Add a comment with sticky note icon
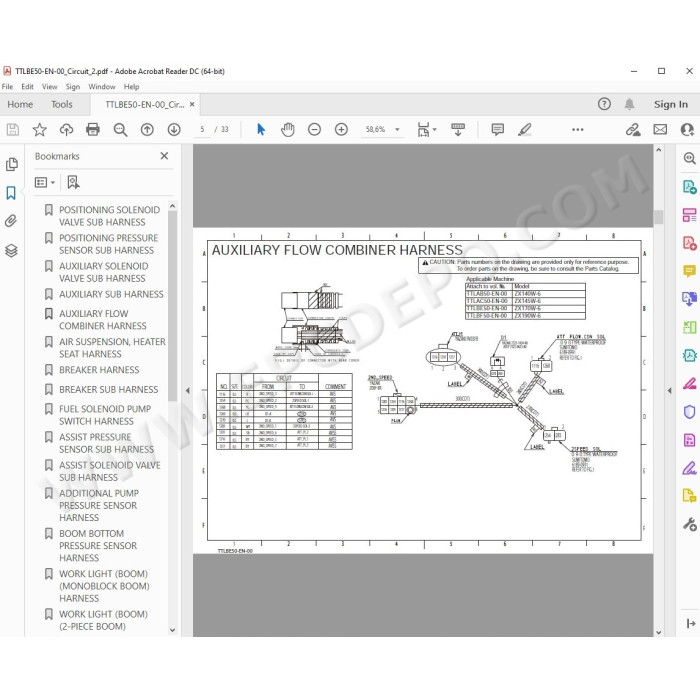The width and height of the screenshot is (700, 700). 497,129
